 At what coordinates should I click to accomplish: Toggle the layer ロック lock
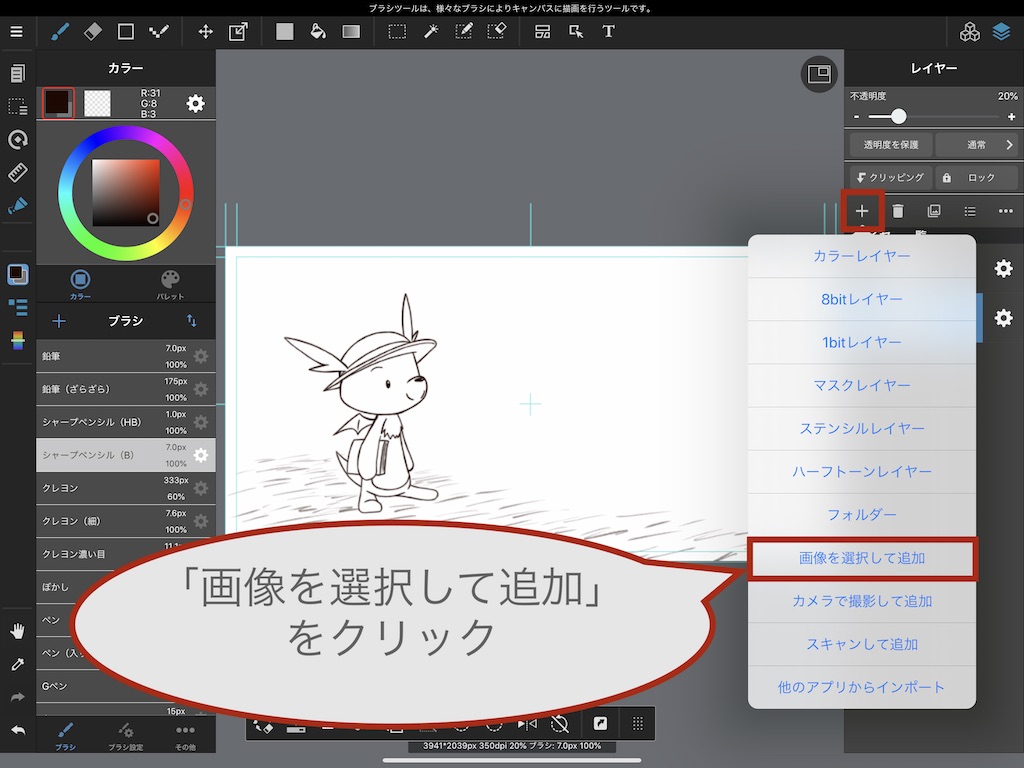(x=976, y=177)
